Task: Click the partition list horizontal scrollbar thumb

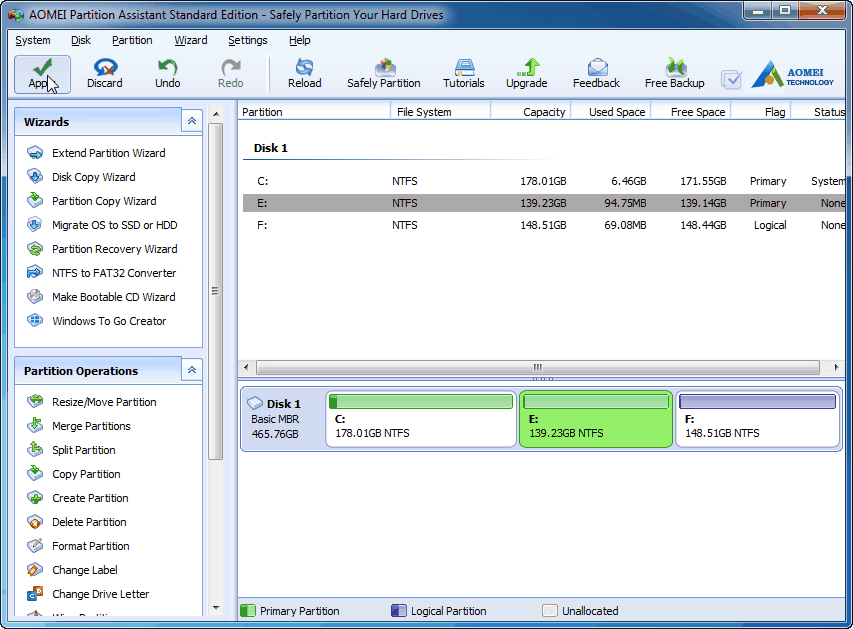Action: coord(537,367)
